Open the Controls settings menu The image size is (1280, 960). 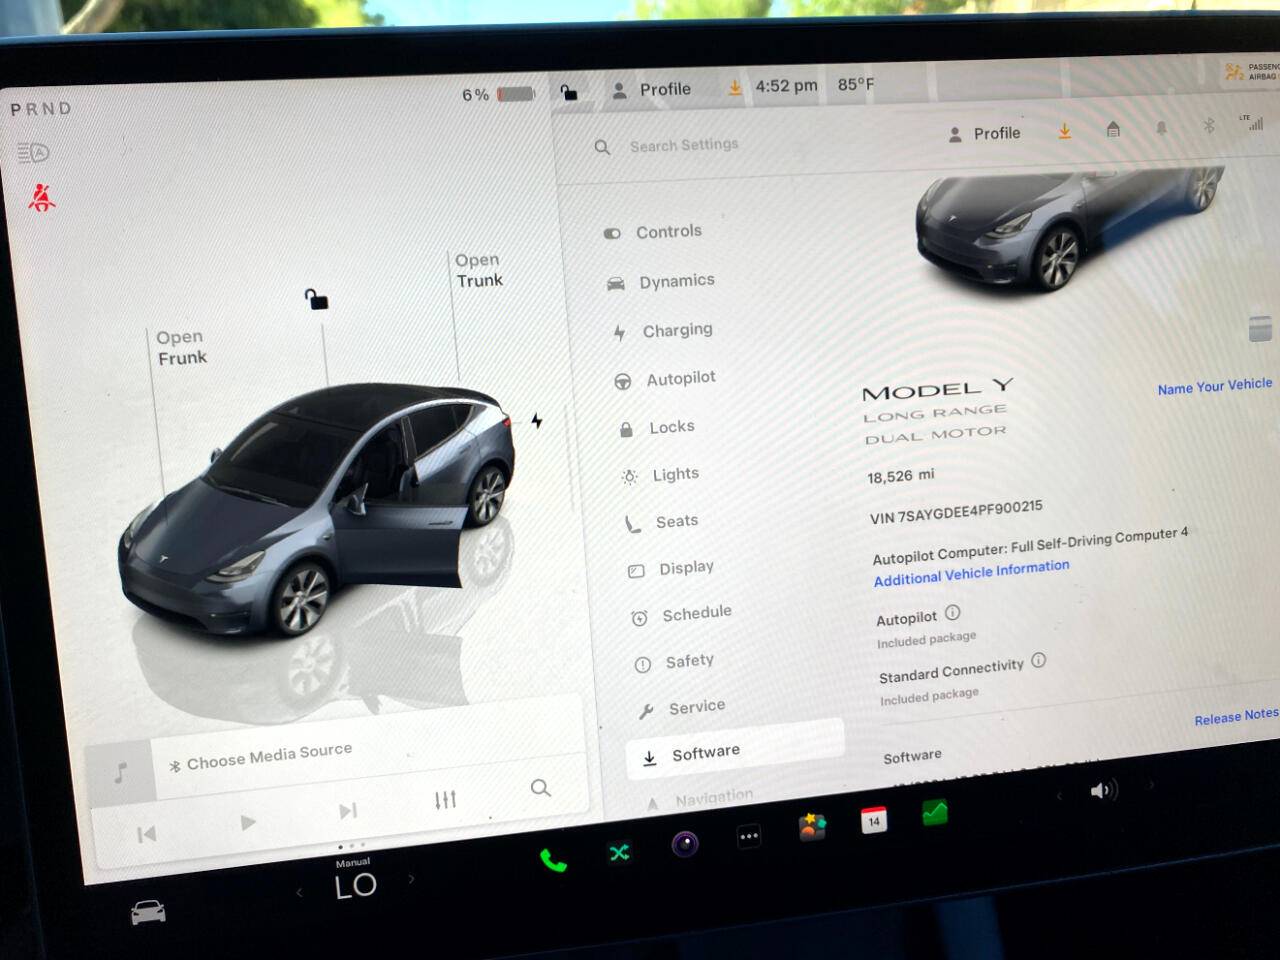coord(653,232)
